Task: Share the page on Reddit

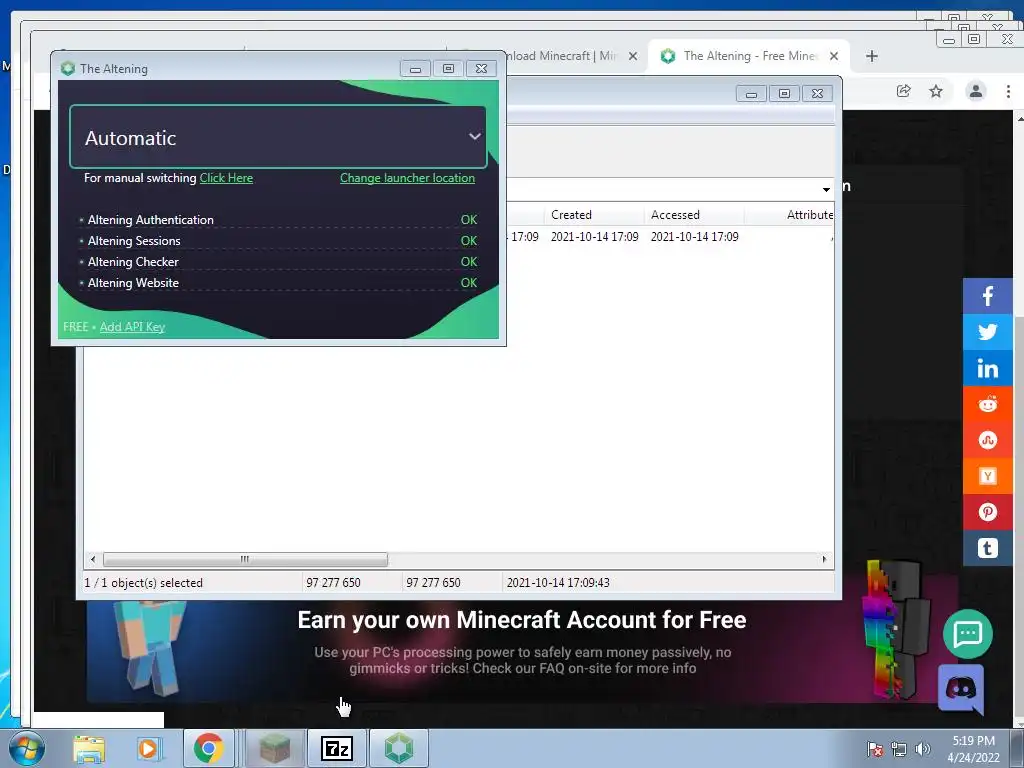Action: tap(987, 404)
